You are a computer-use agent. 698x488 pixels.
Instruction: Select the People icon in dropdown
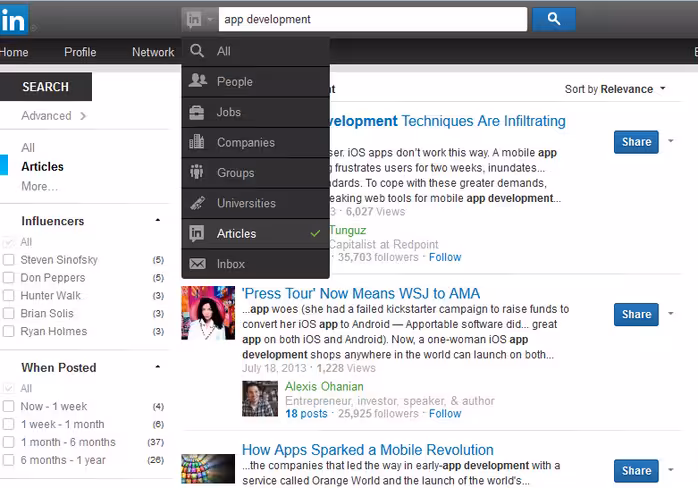point(198,81)
